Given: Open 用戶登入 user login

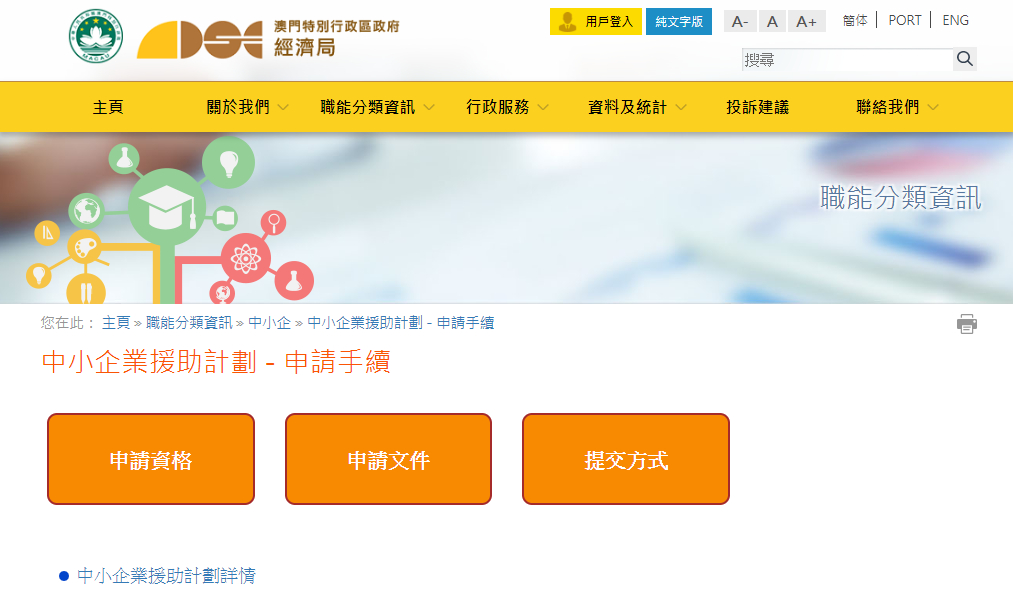Looking at the screenshot, I should click(x=596, y=21).
